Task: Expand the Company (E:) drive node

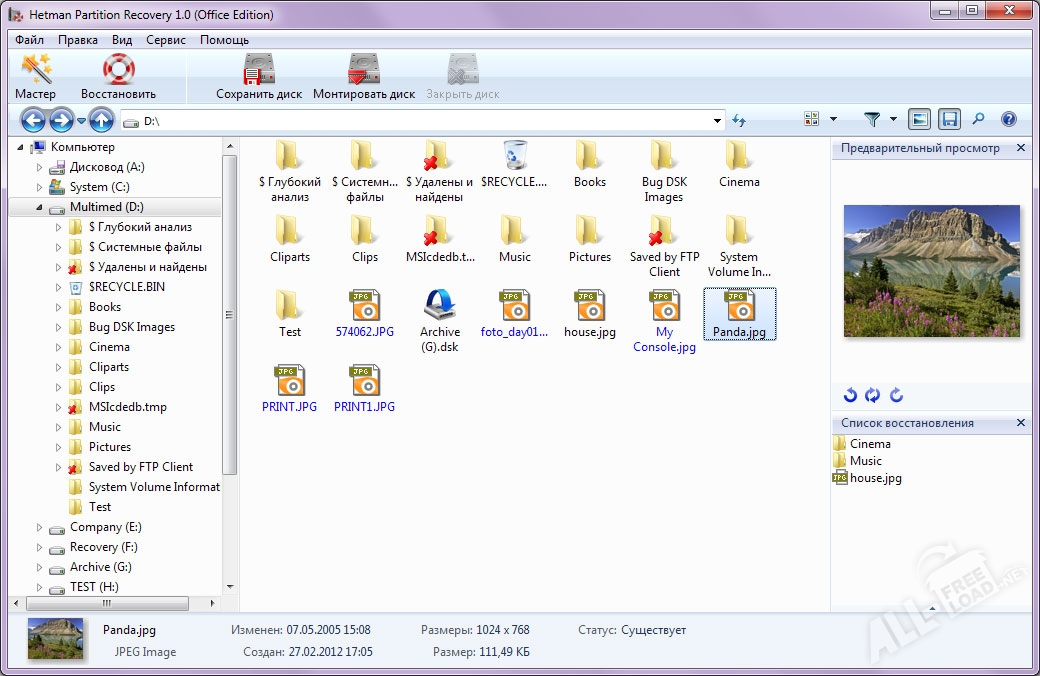Action: coord(40,527)
